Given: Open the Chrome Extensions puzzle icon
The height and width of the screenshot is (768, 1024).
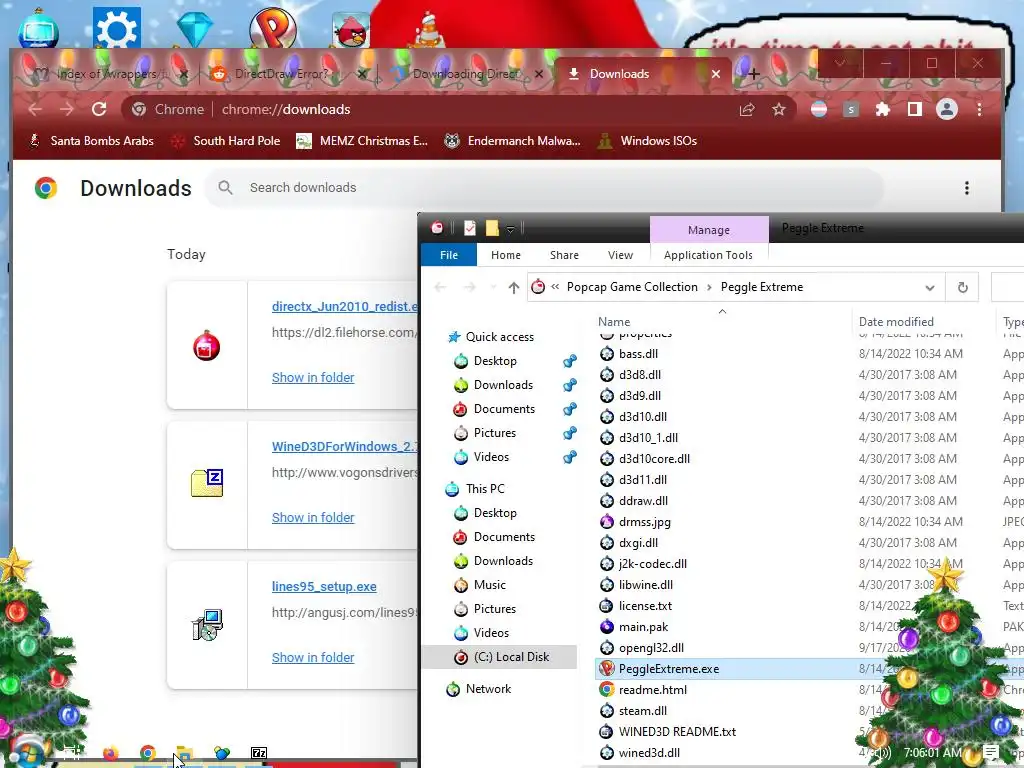Looking at the screenshot, I should 883,109.
